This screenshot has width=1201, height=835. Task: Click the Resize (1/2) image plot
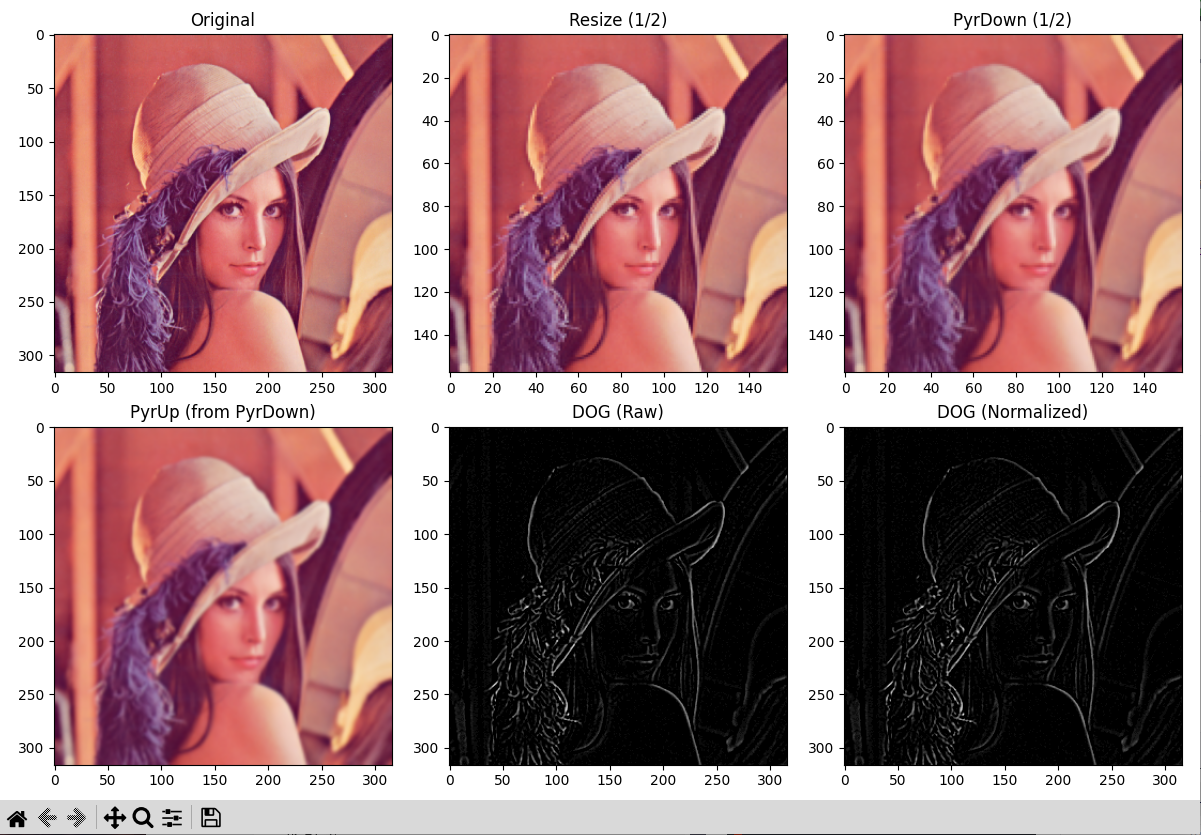tap(618, 203)
